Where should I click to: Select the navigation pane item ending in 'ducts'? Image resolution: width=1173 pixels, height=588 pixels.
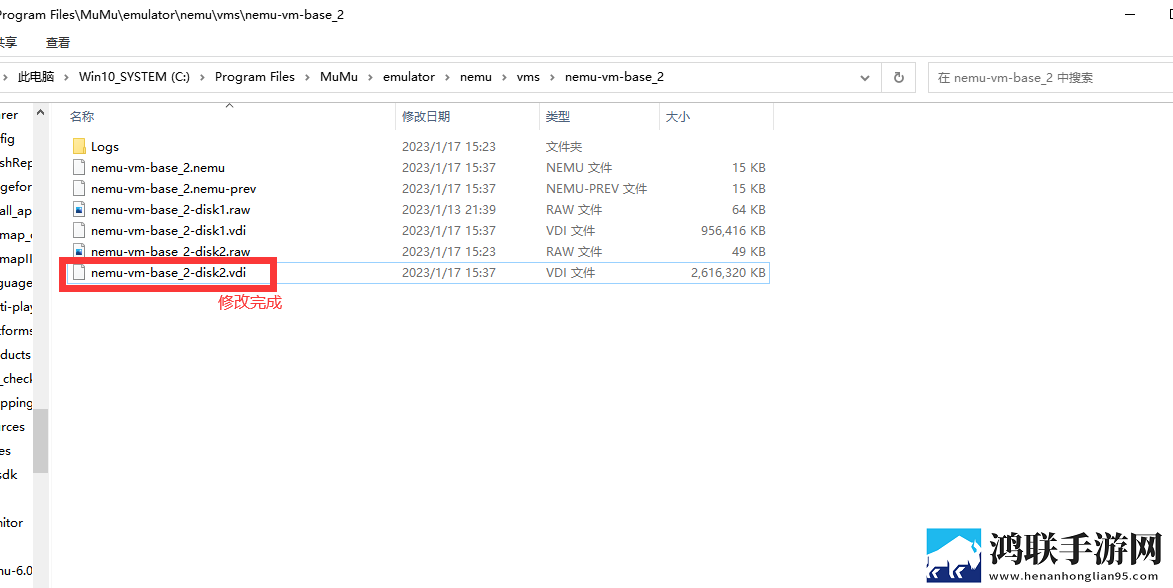coord(16,355)
